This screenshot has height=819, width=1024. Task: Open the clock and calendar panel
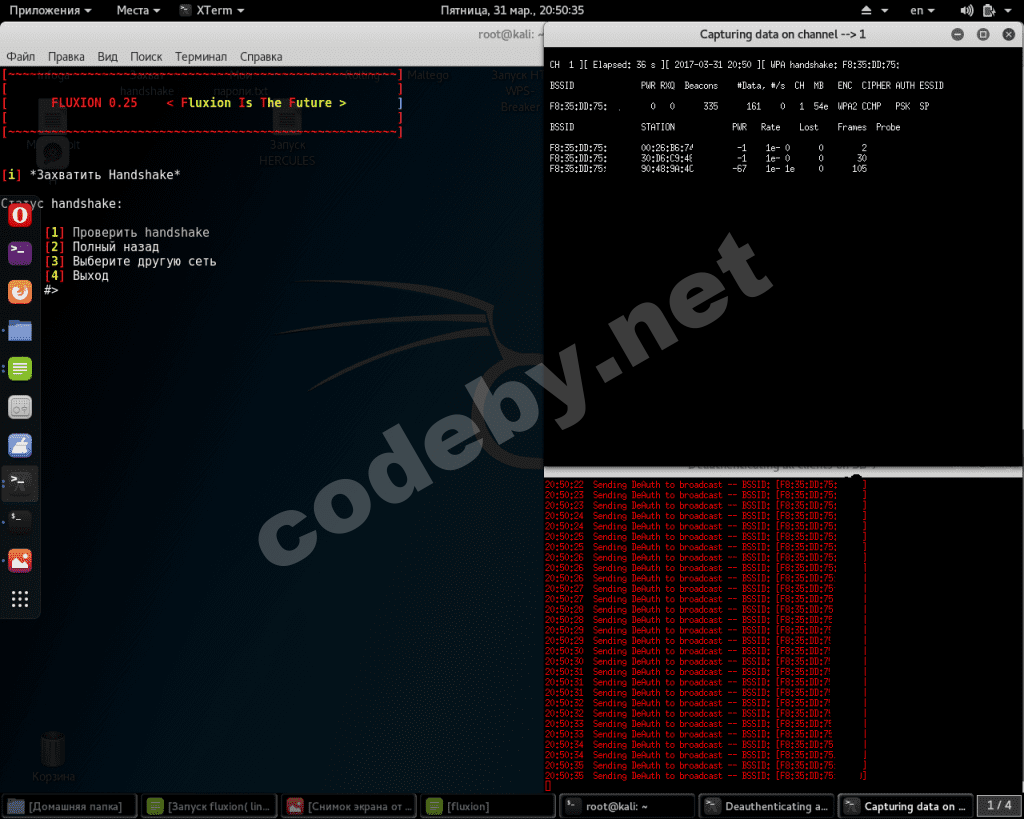pos(512,10)
